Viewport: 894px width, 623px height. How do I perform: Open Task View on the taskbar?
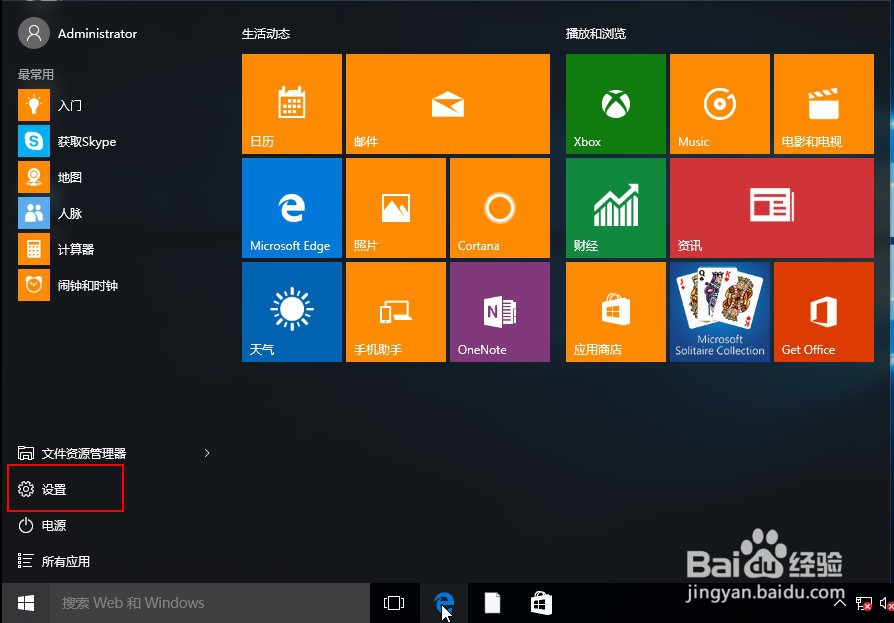(394, 602)
